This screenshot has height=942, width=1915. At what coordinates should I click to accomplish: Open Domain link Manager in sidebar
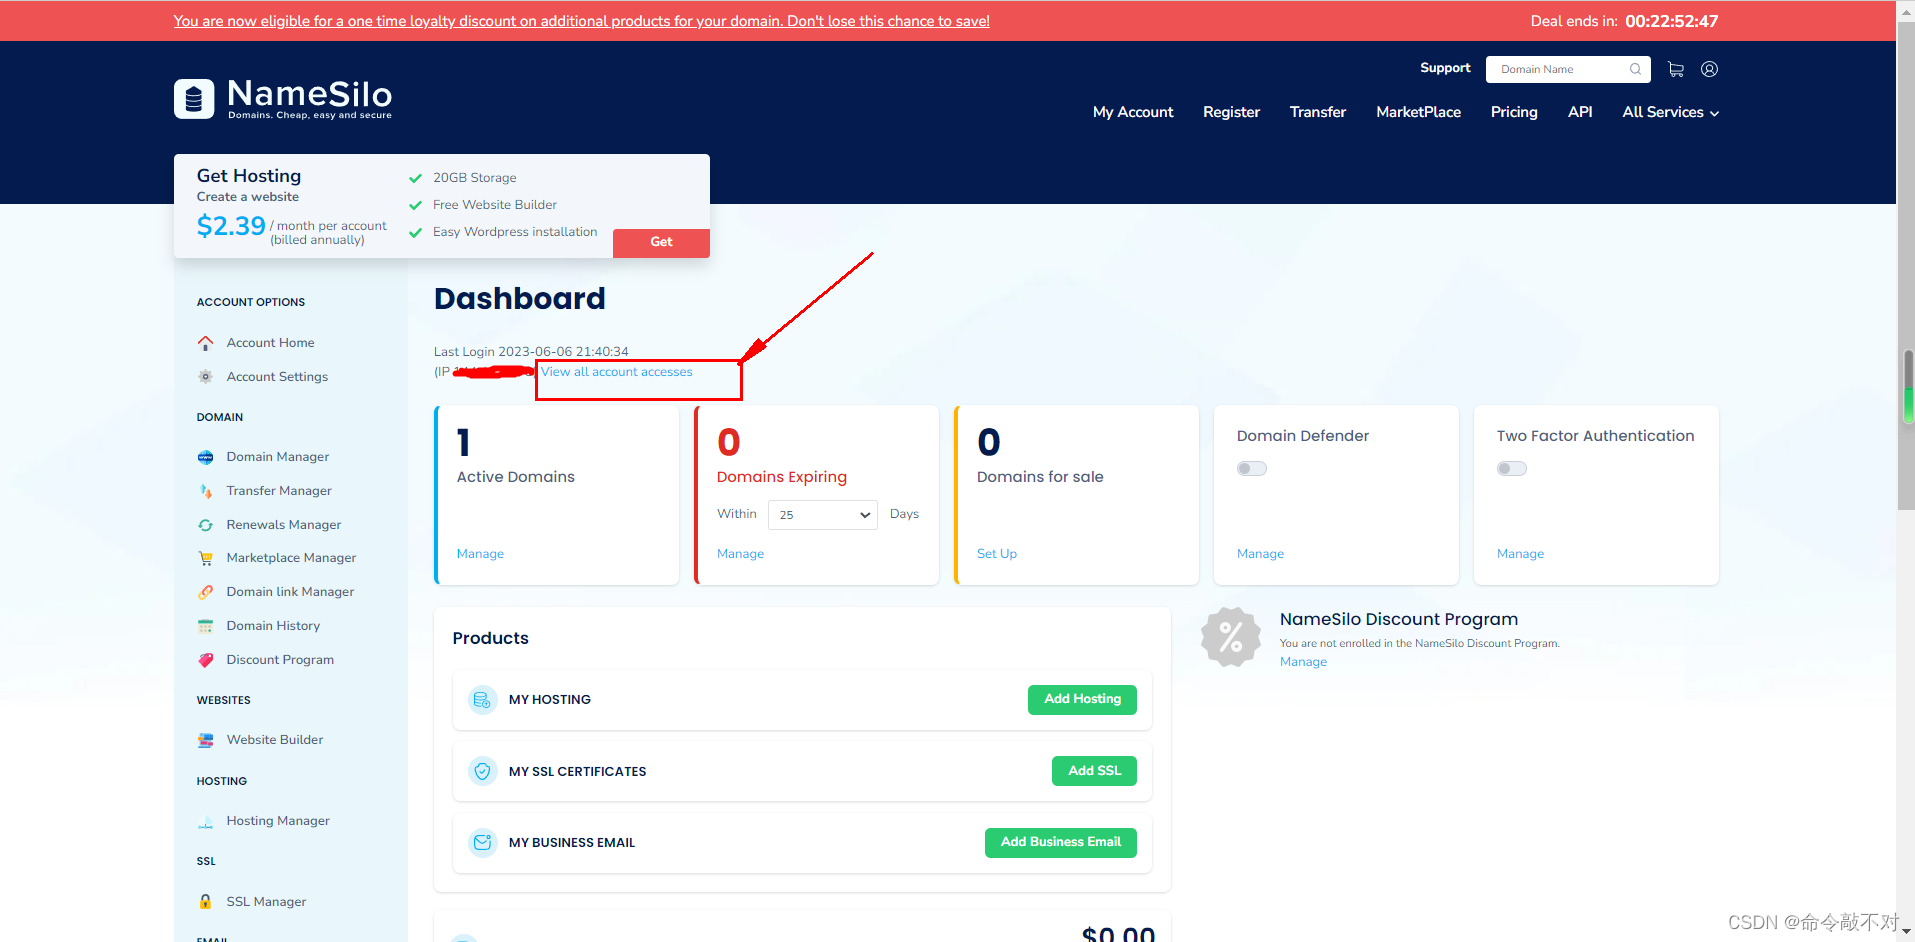(x=290, y=592)
